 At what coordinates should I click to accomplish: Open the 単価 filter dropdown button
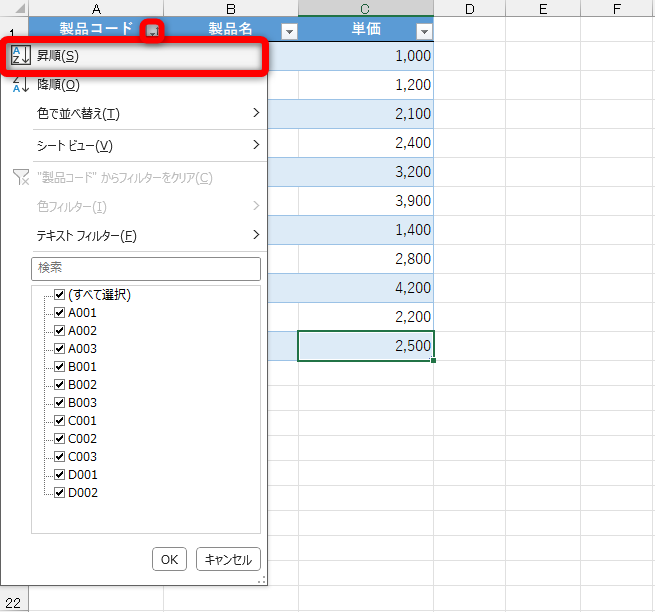click(x=424, y=31)
